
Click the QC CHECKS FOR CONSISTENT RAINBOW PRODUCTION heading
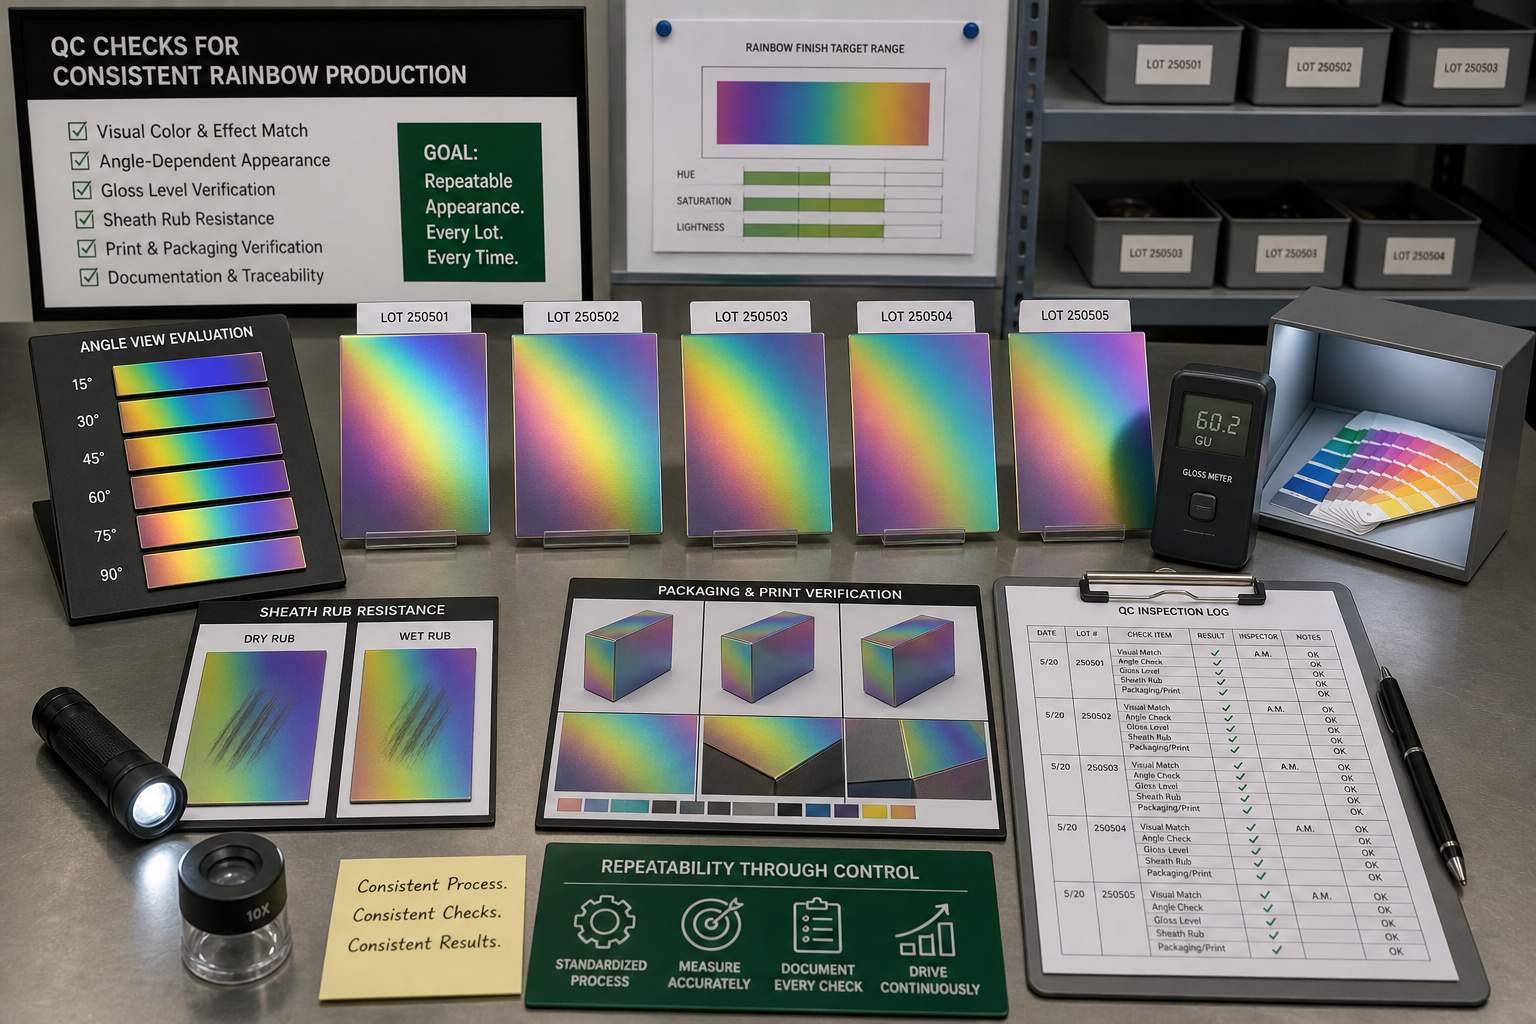[x=259, y=61]
